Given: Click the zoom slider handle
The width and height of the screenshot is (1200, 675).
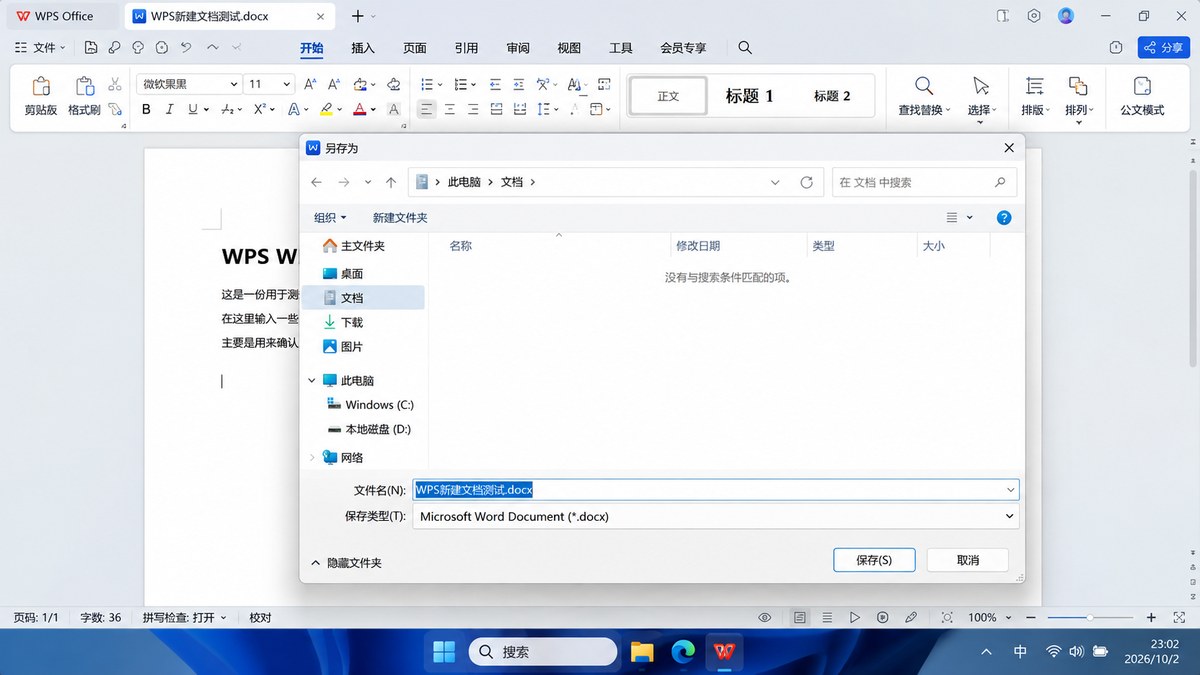Looking at the screenshot, I should (1089, 618).
